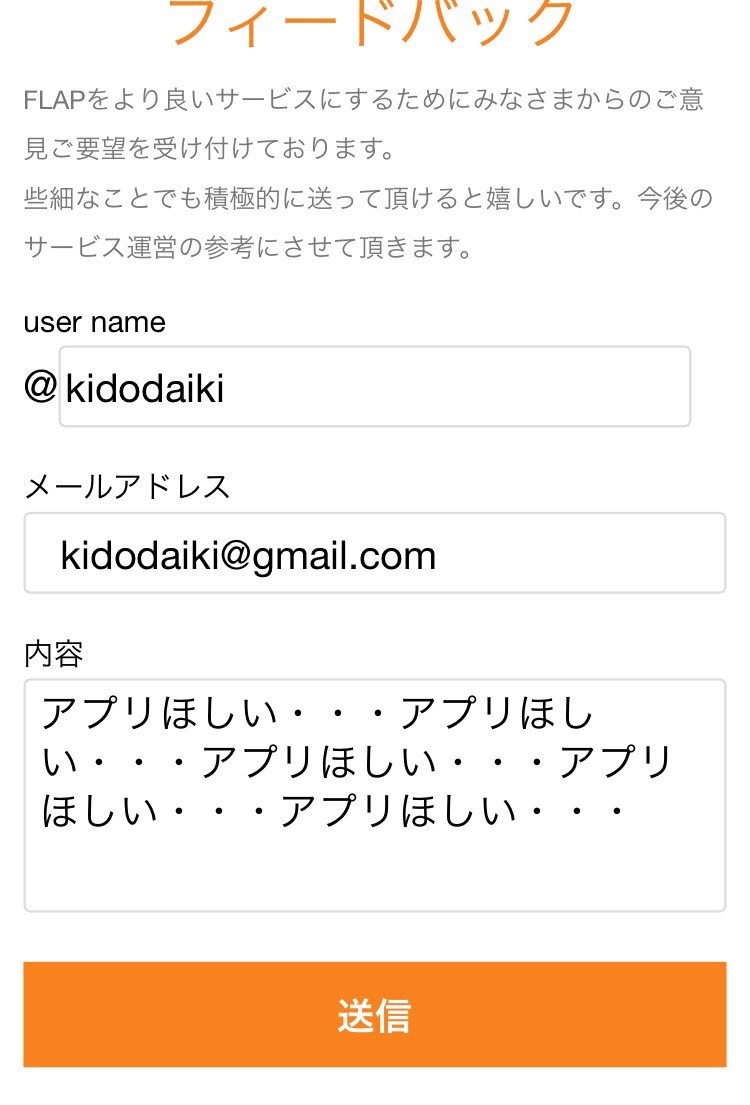The image size is (750, 1105).
Task: Click the "user name" field label
Action: click(x=94, y=322)
